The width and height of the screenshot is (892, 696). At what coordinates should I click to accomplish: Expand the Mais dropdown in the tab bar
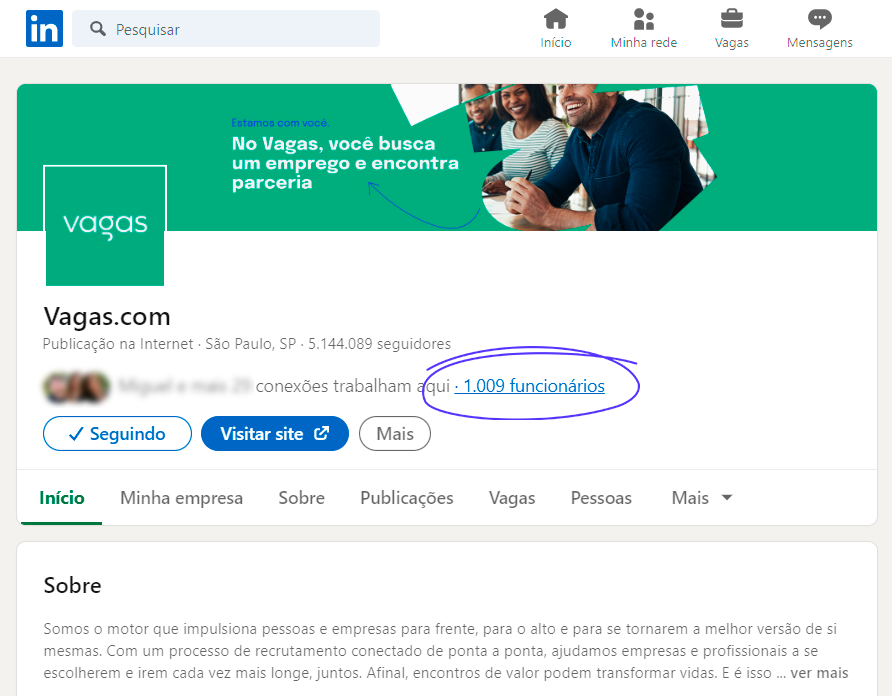[x=701, y=498]
